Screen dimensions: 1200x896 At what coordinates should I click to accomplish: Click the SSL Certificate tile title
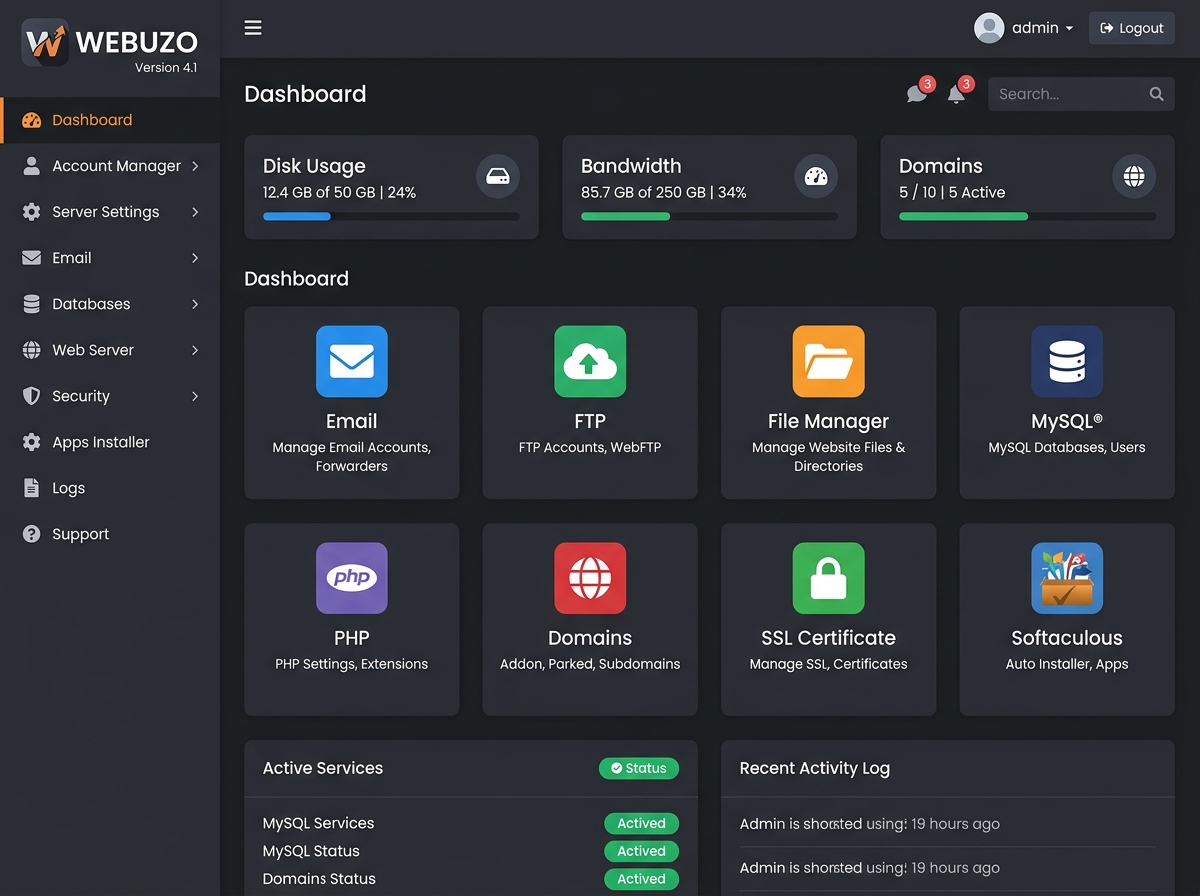click(829, 638)
